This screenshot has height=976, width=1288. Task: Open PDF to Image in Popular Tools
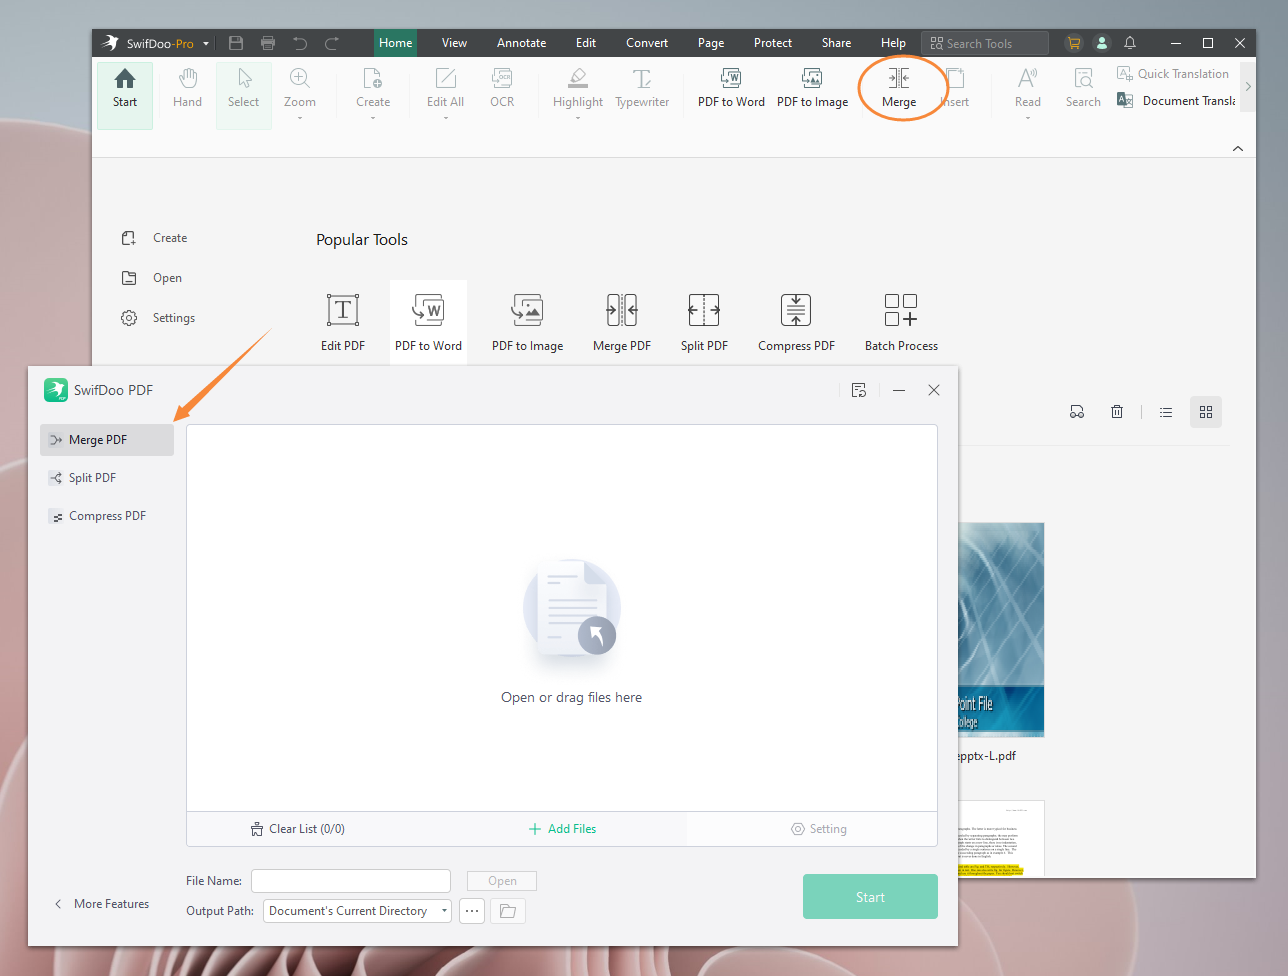527,322
